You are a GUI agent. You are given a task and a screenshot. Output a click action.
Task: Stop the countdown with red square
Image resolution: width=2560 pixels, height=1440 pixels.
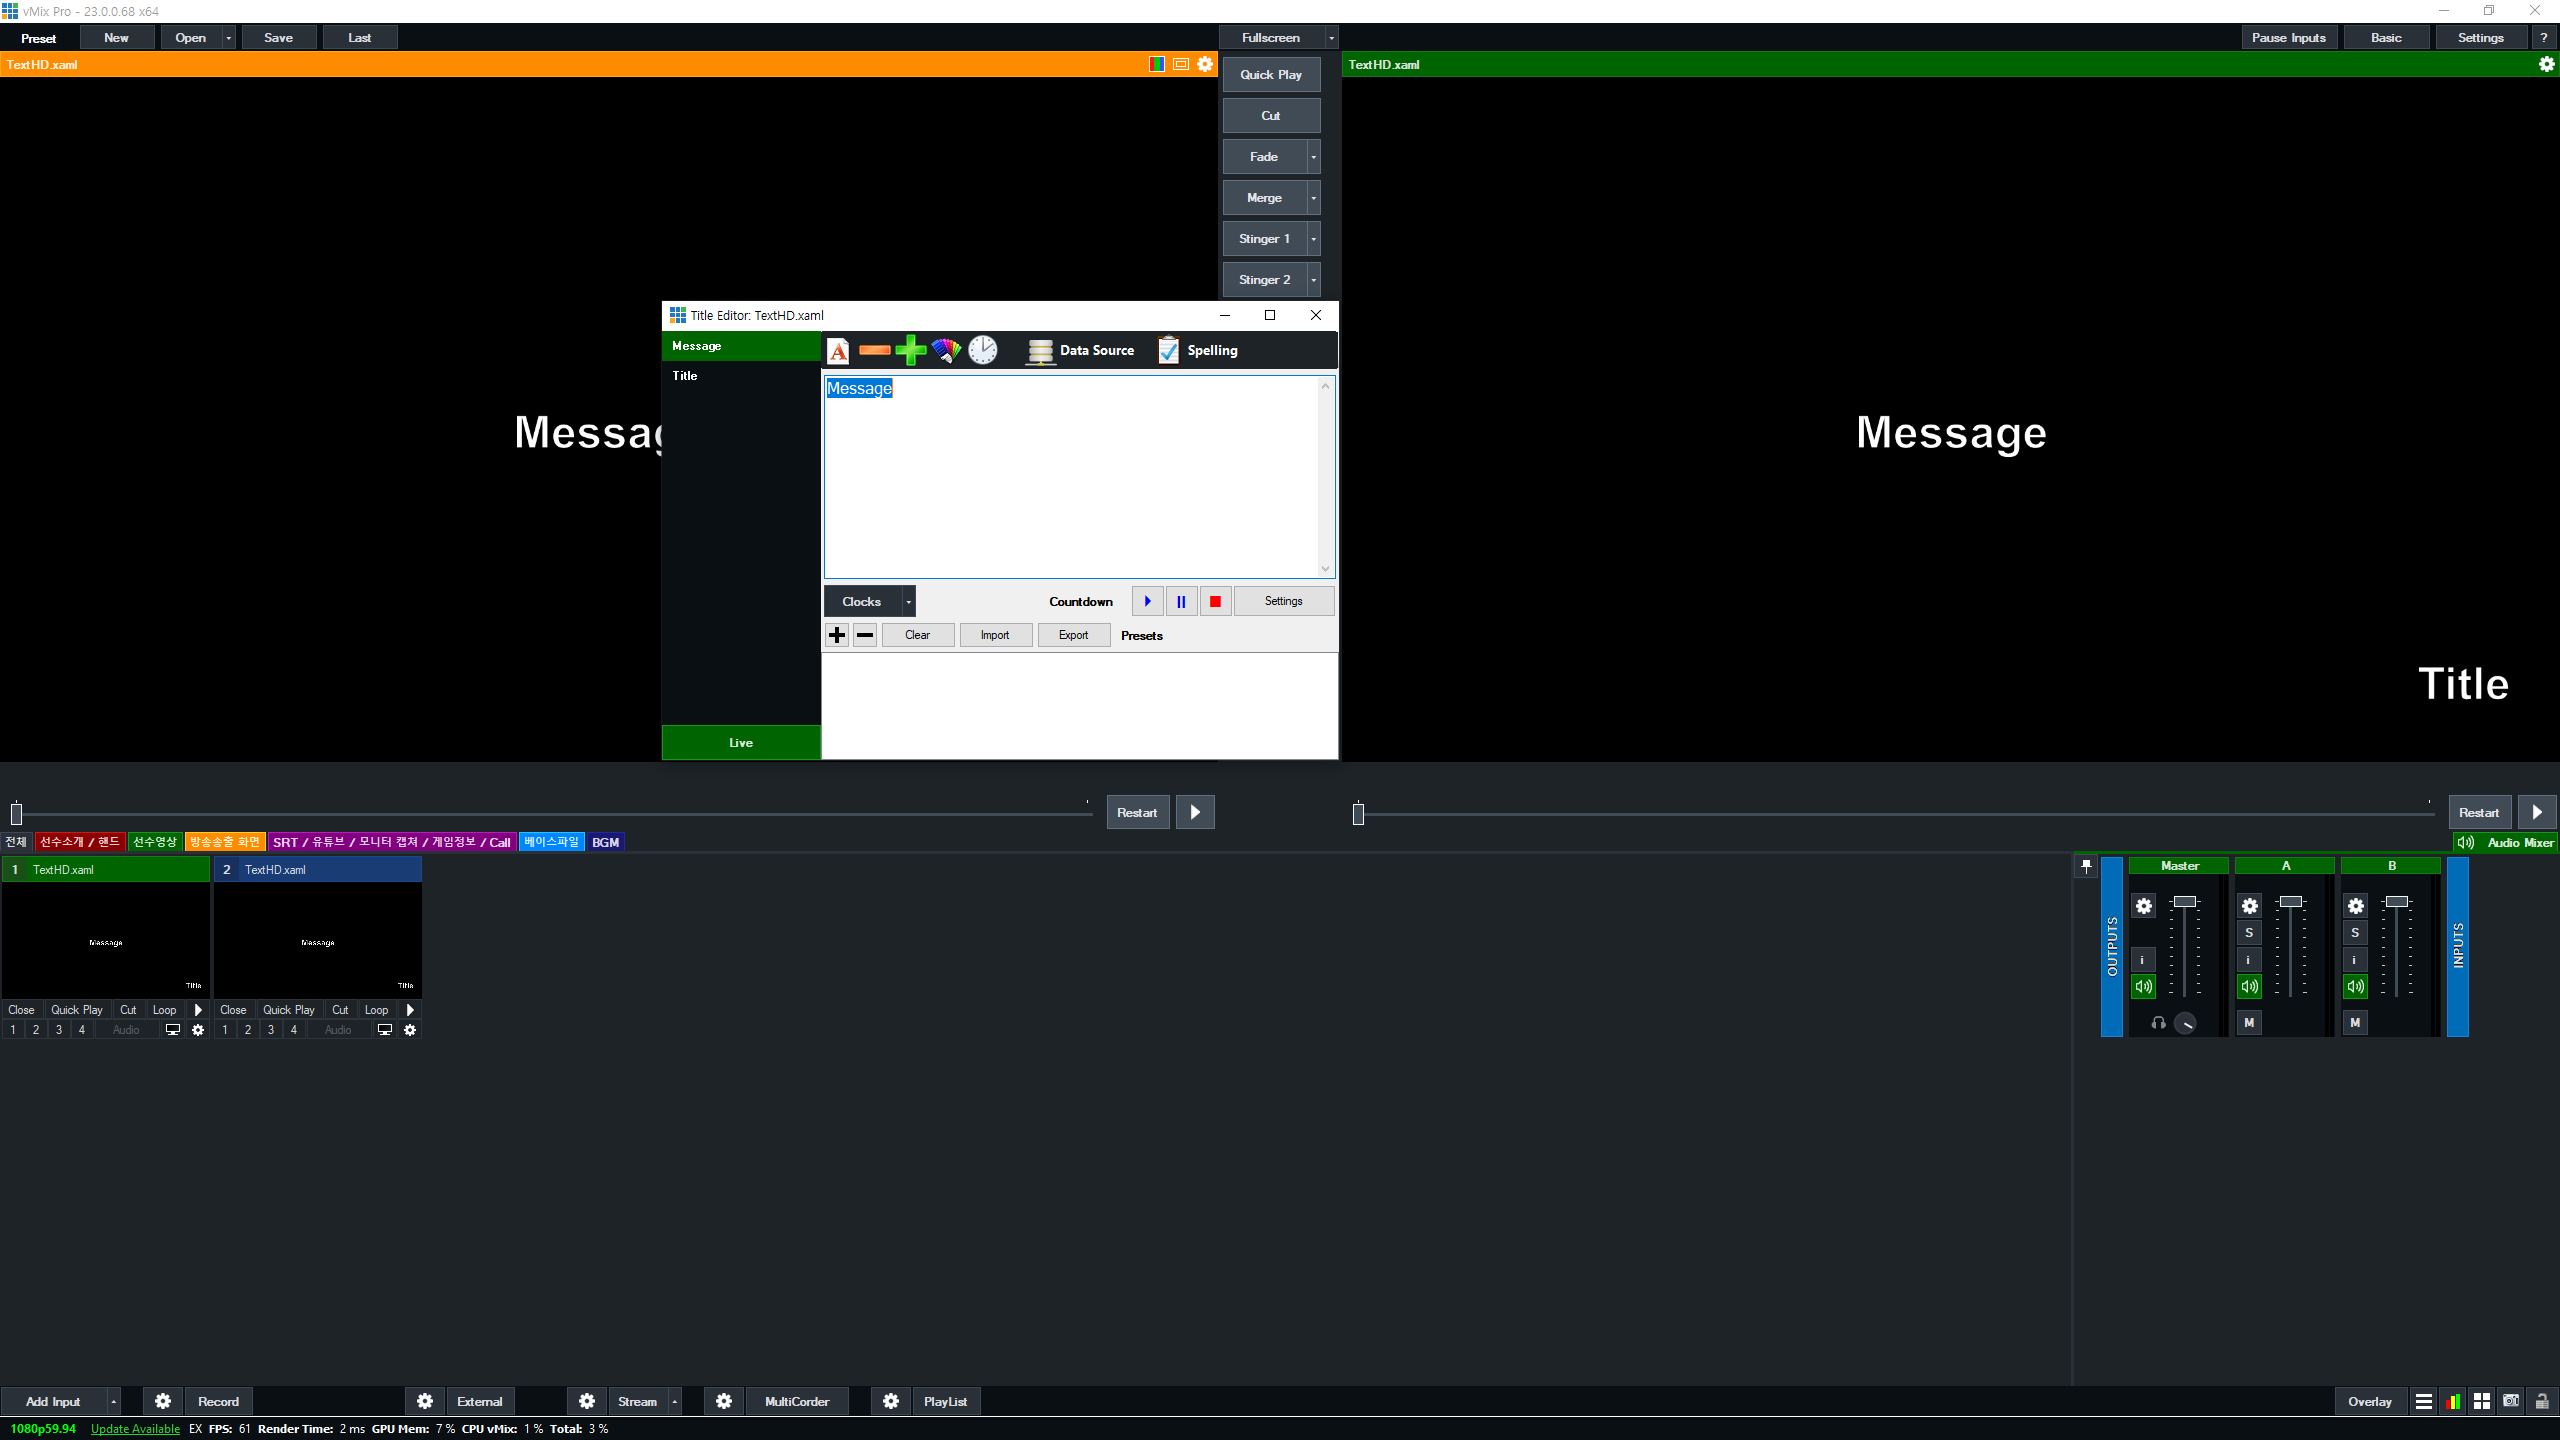(1215, 602)
